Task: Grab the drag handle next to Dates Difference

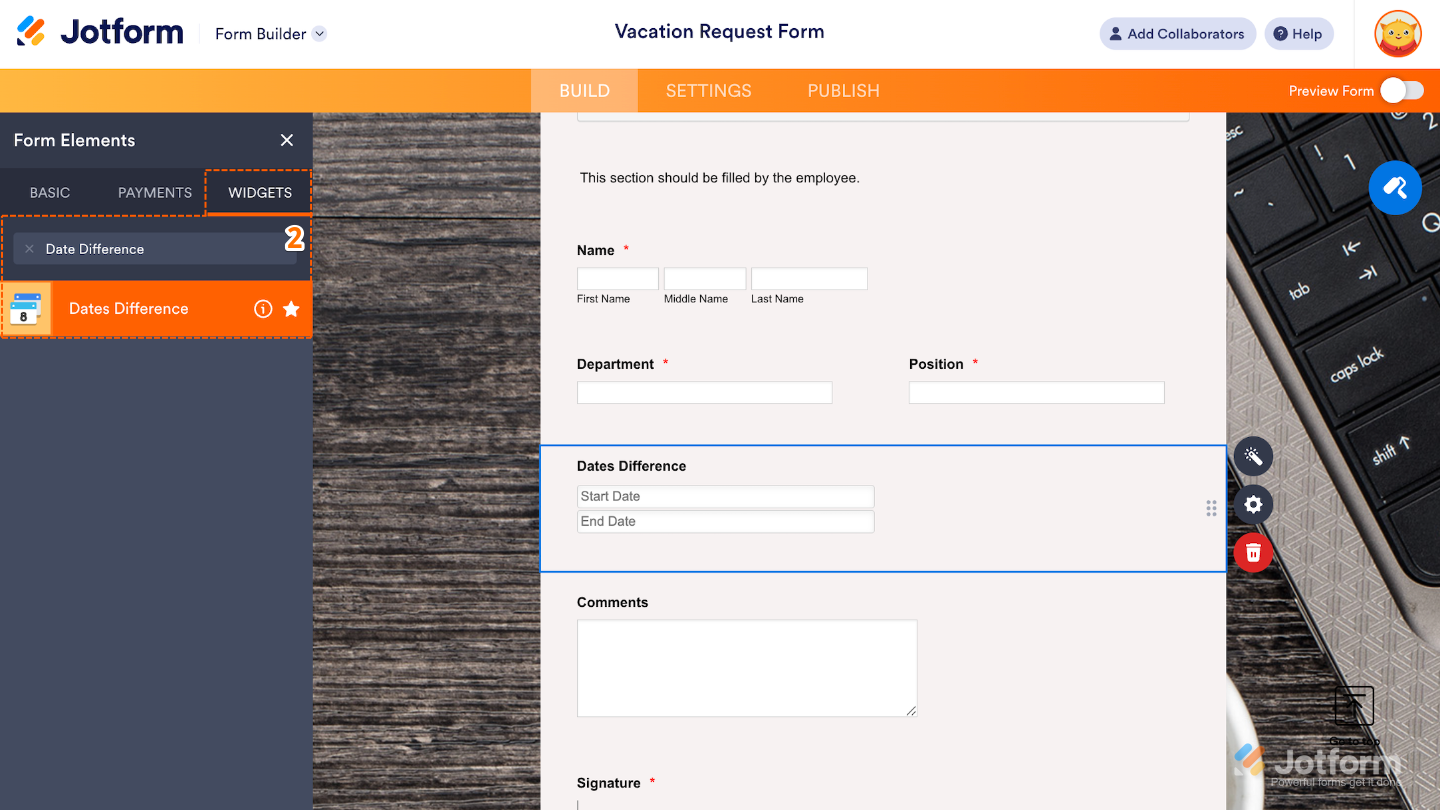Action: tap(1210, 508)
